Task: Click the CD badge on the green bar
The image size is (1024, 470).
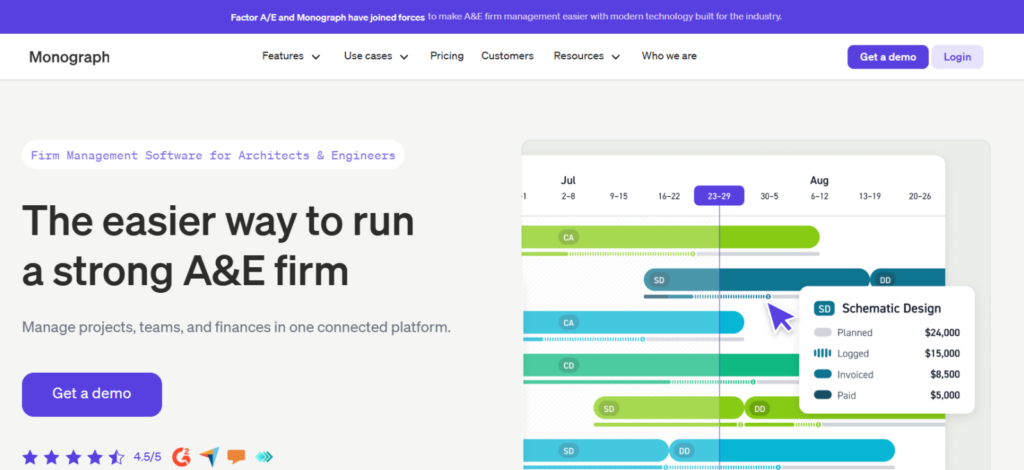Action: (568, 366)
